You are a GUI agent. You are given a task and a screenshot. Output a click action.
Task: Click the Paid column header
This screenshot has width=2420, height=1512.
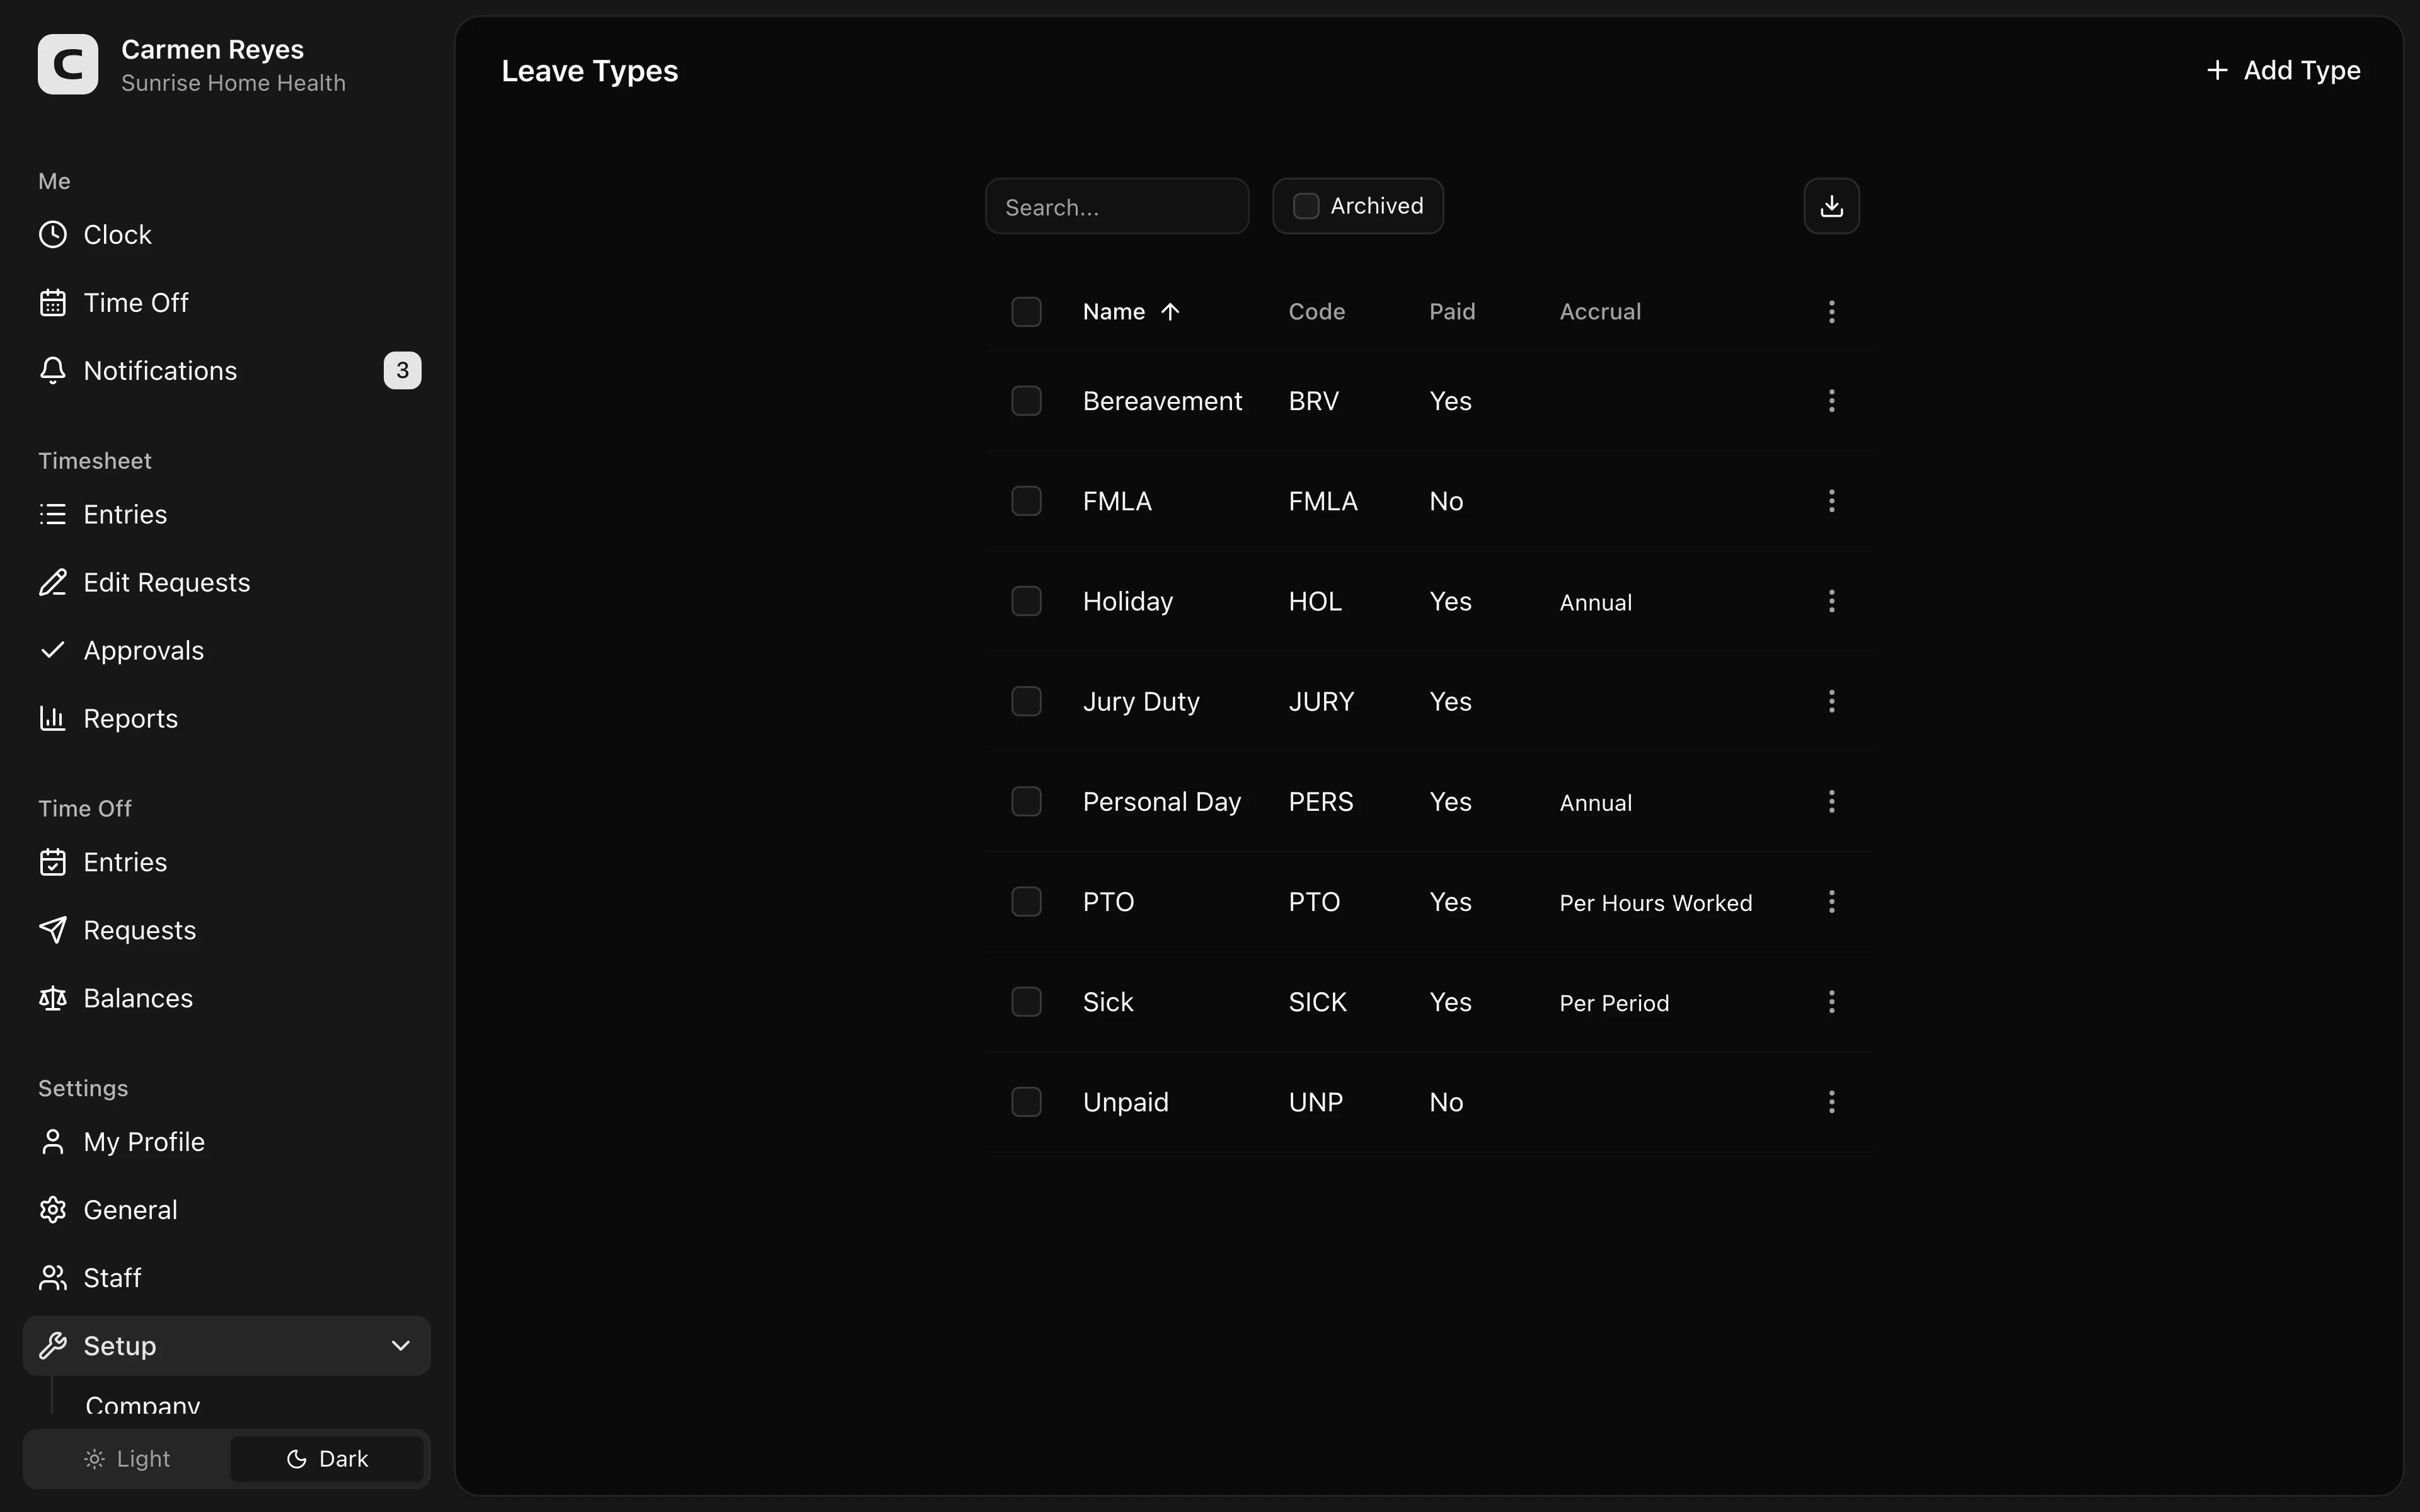(x=1452, y=312)
